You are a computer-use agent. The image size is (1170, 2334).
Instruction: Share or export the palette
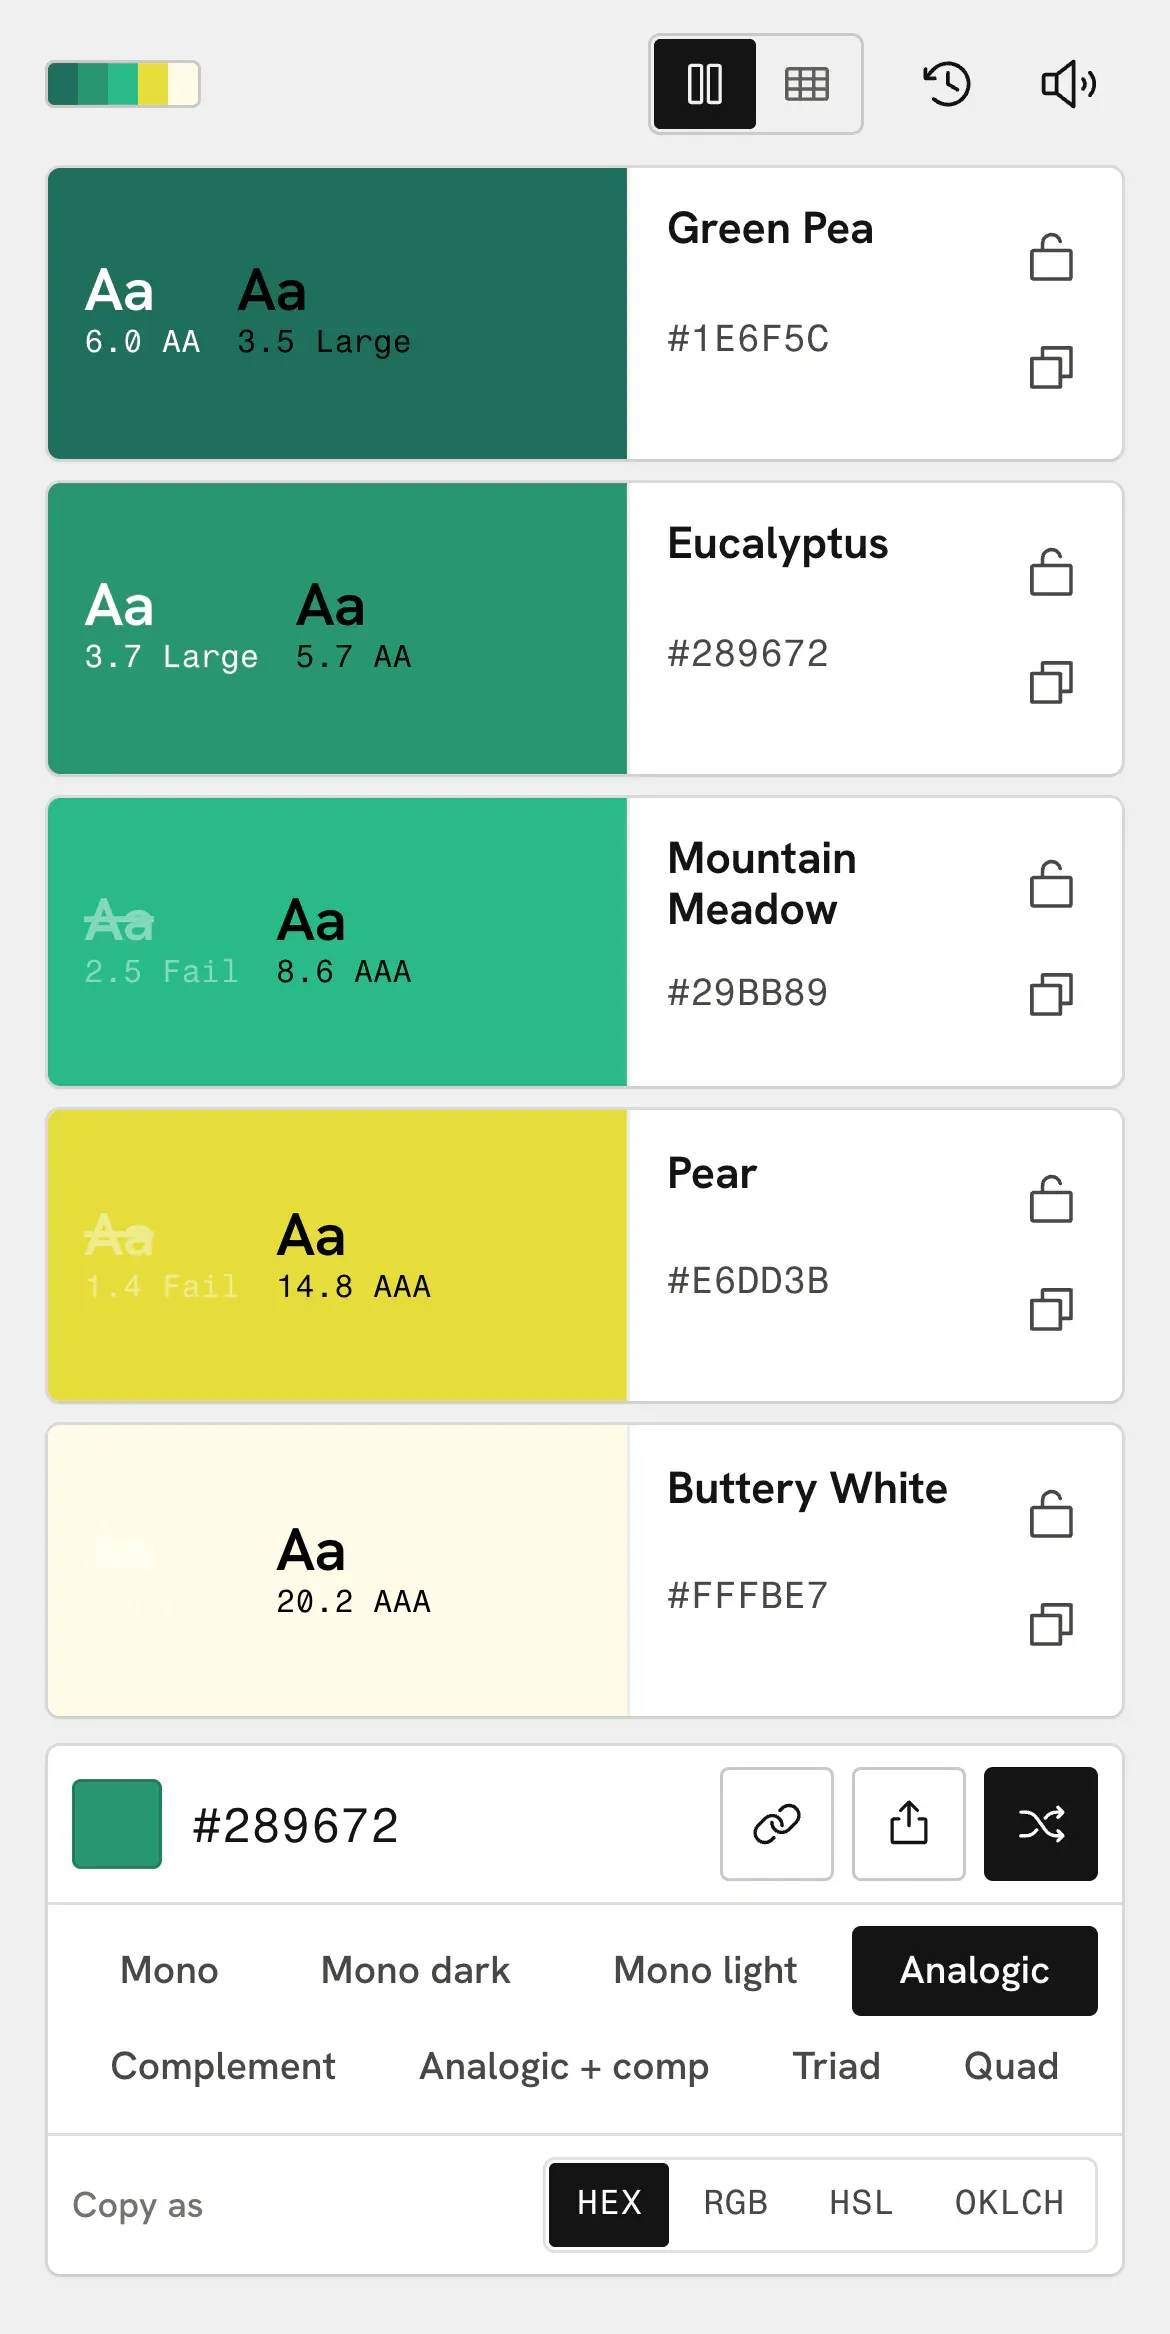(x=909, y=1824)
